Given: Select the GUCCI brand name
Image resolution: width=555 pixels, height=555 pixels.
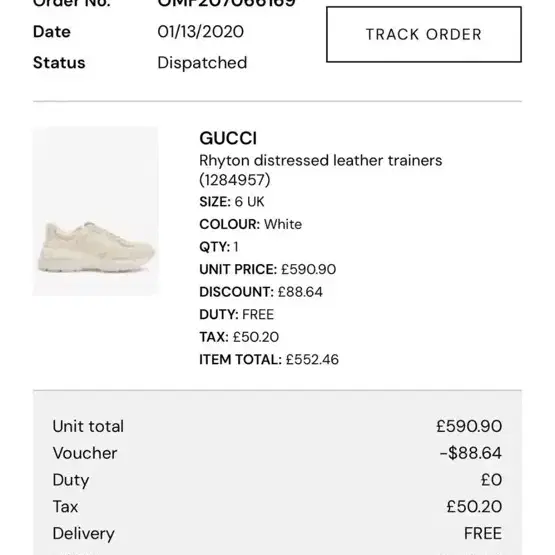Looking at the screenshot, I should click(228, 138).
